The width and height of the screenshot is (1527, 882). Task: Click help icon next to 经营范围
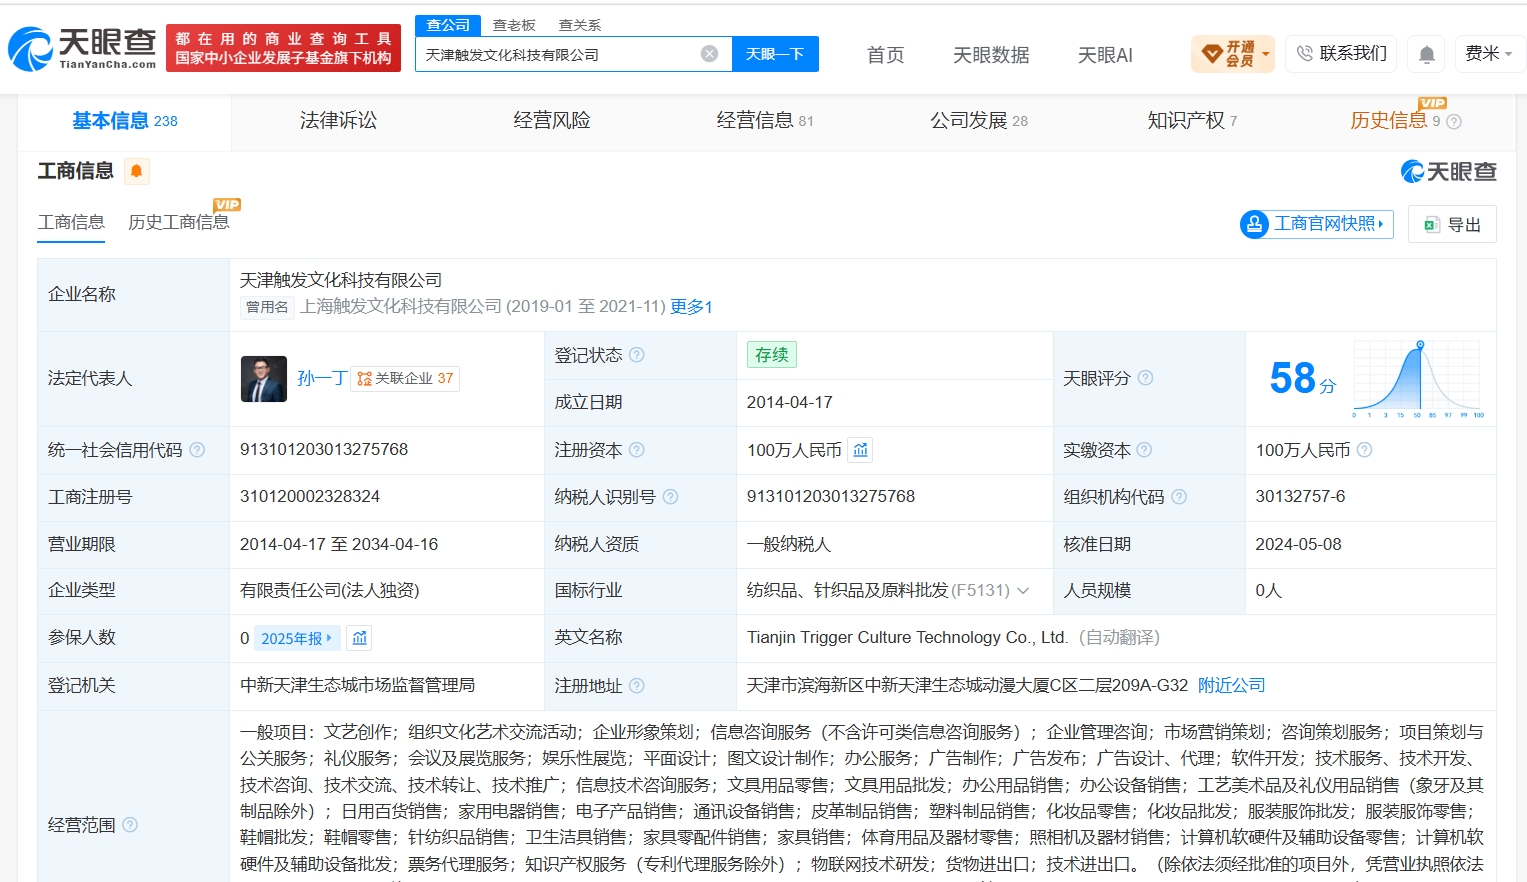pos(130,825)
